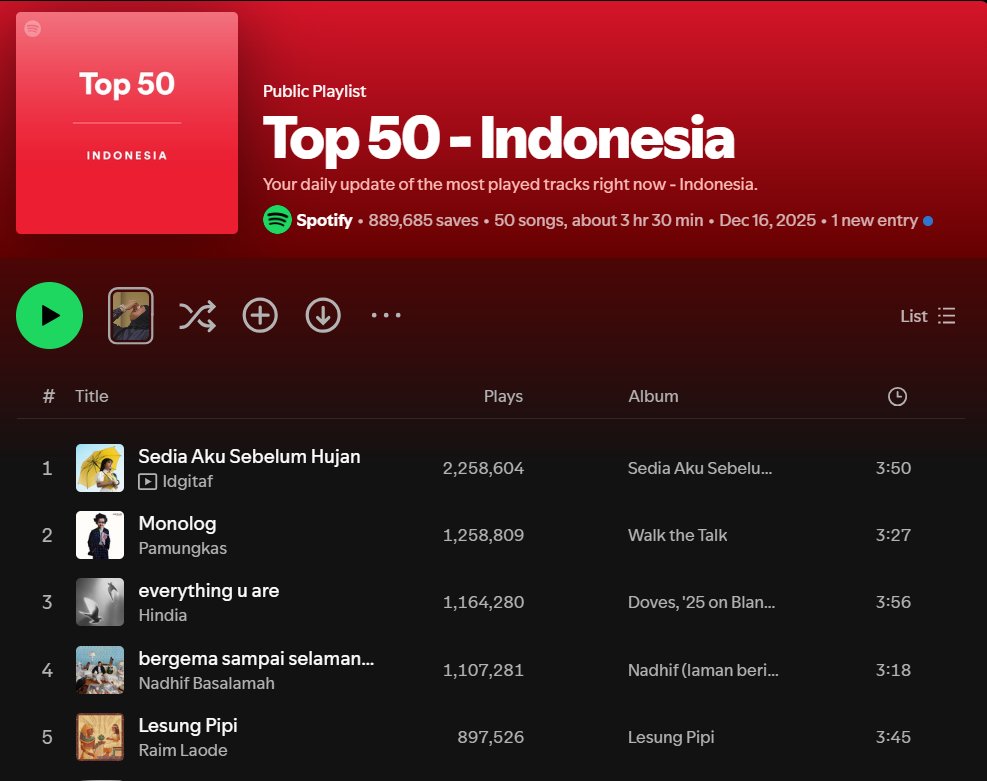This screenshot has width=987, height=781.
Task: Click the Album column header
Action: coord(653,396)
